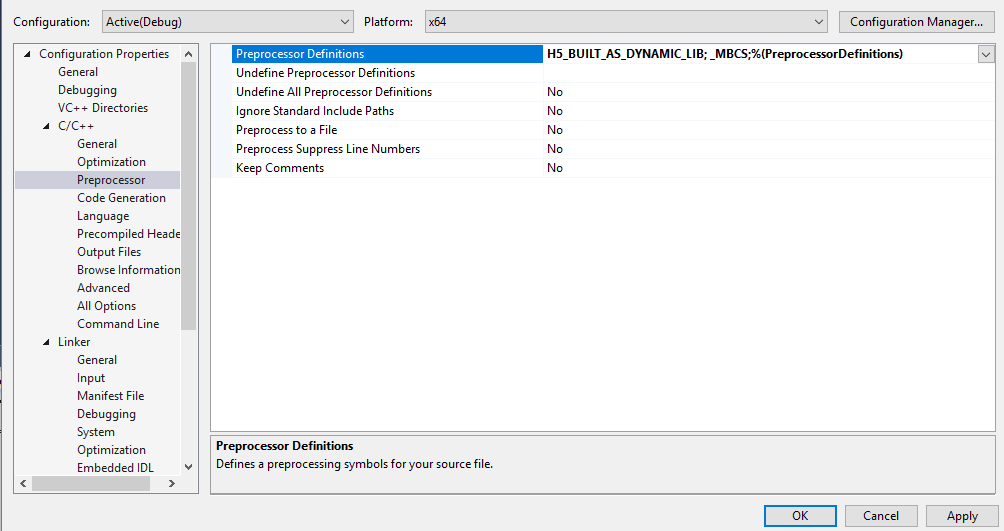This screenshot has width=1004, height=531.
Task: Select Optimization under C/C++
Action: pos(111,162)
